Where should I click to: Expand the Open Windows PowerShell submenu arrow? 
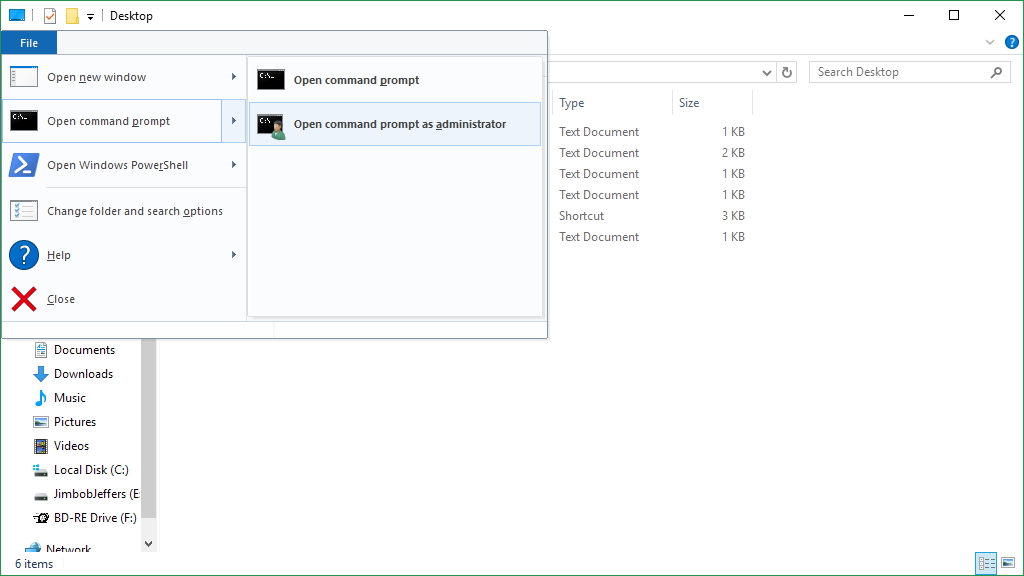[234, 165]
